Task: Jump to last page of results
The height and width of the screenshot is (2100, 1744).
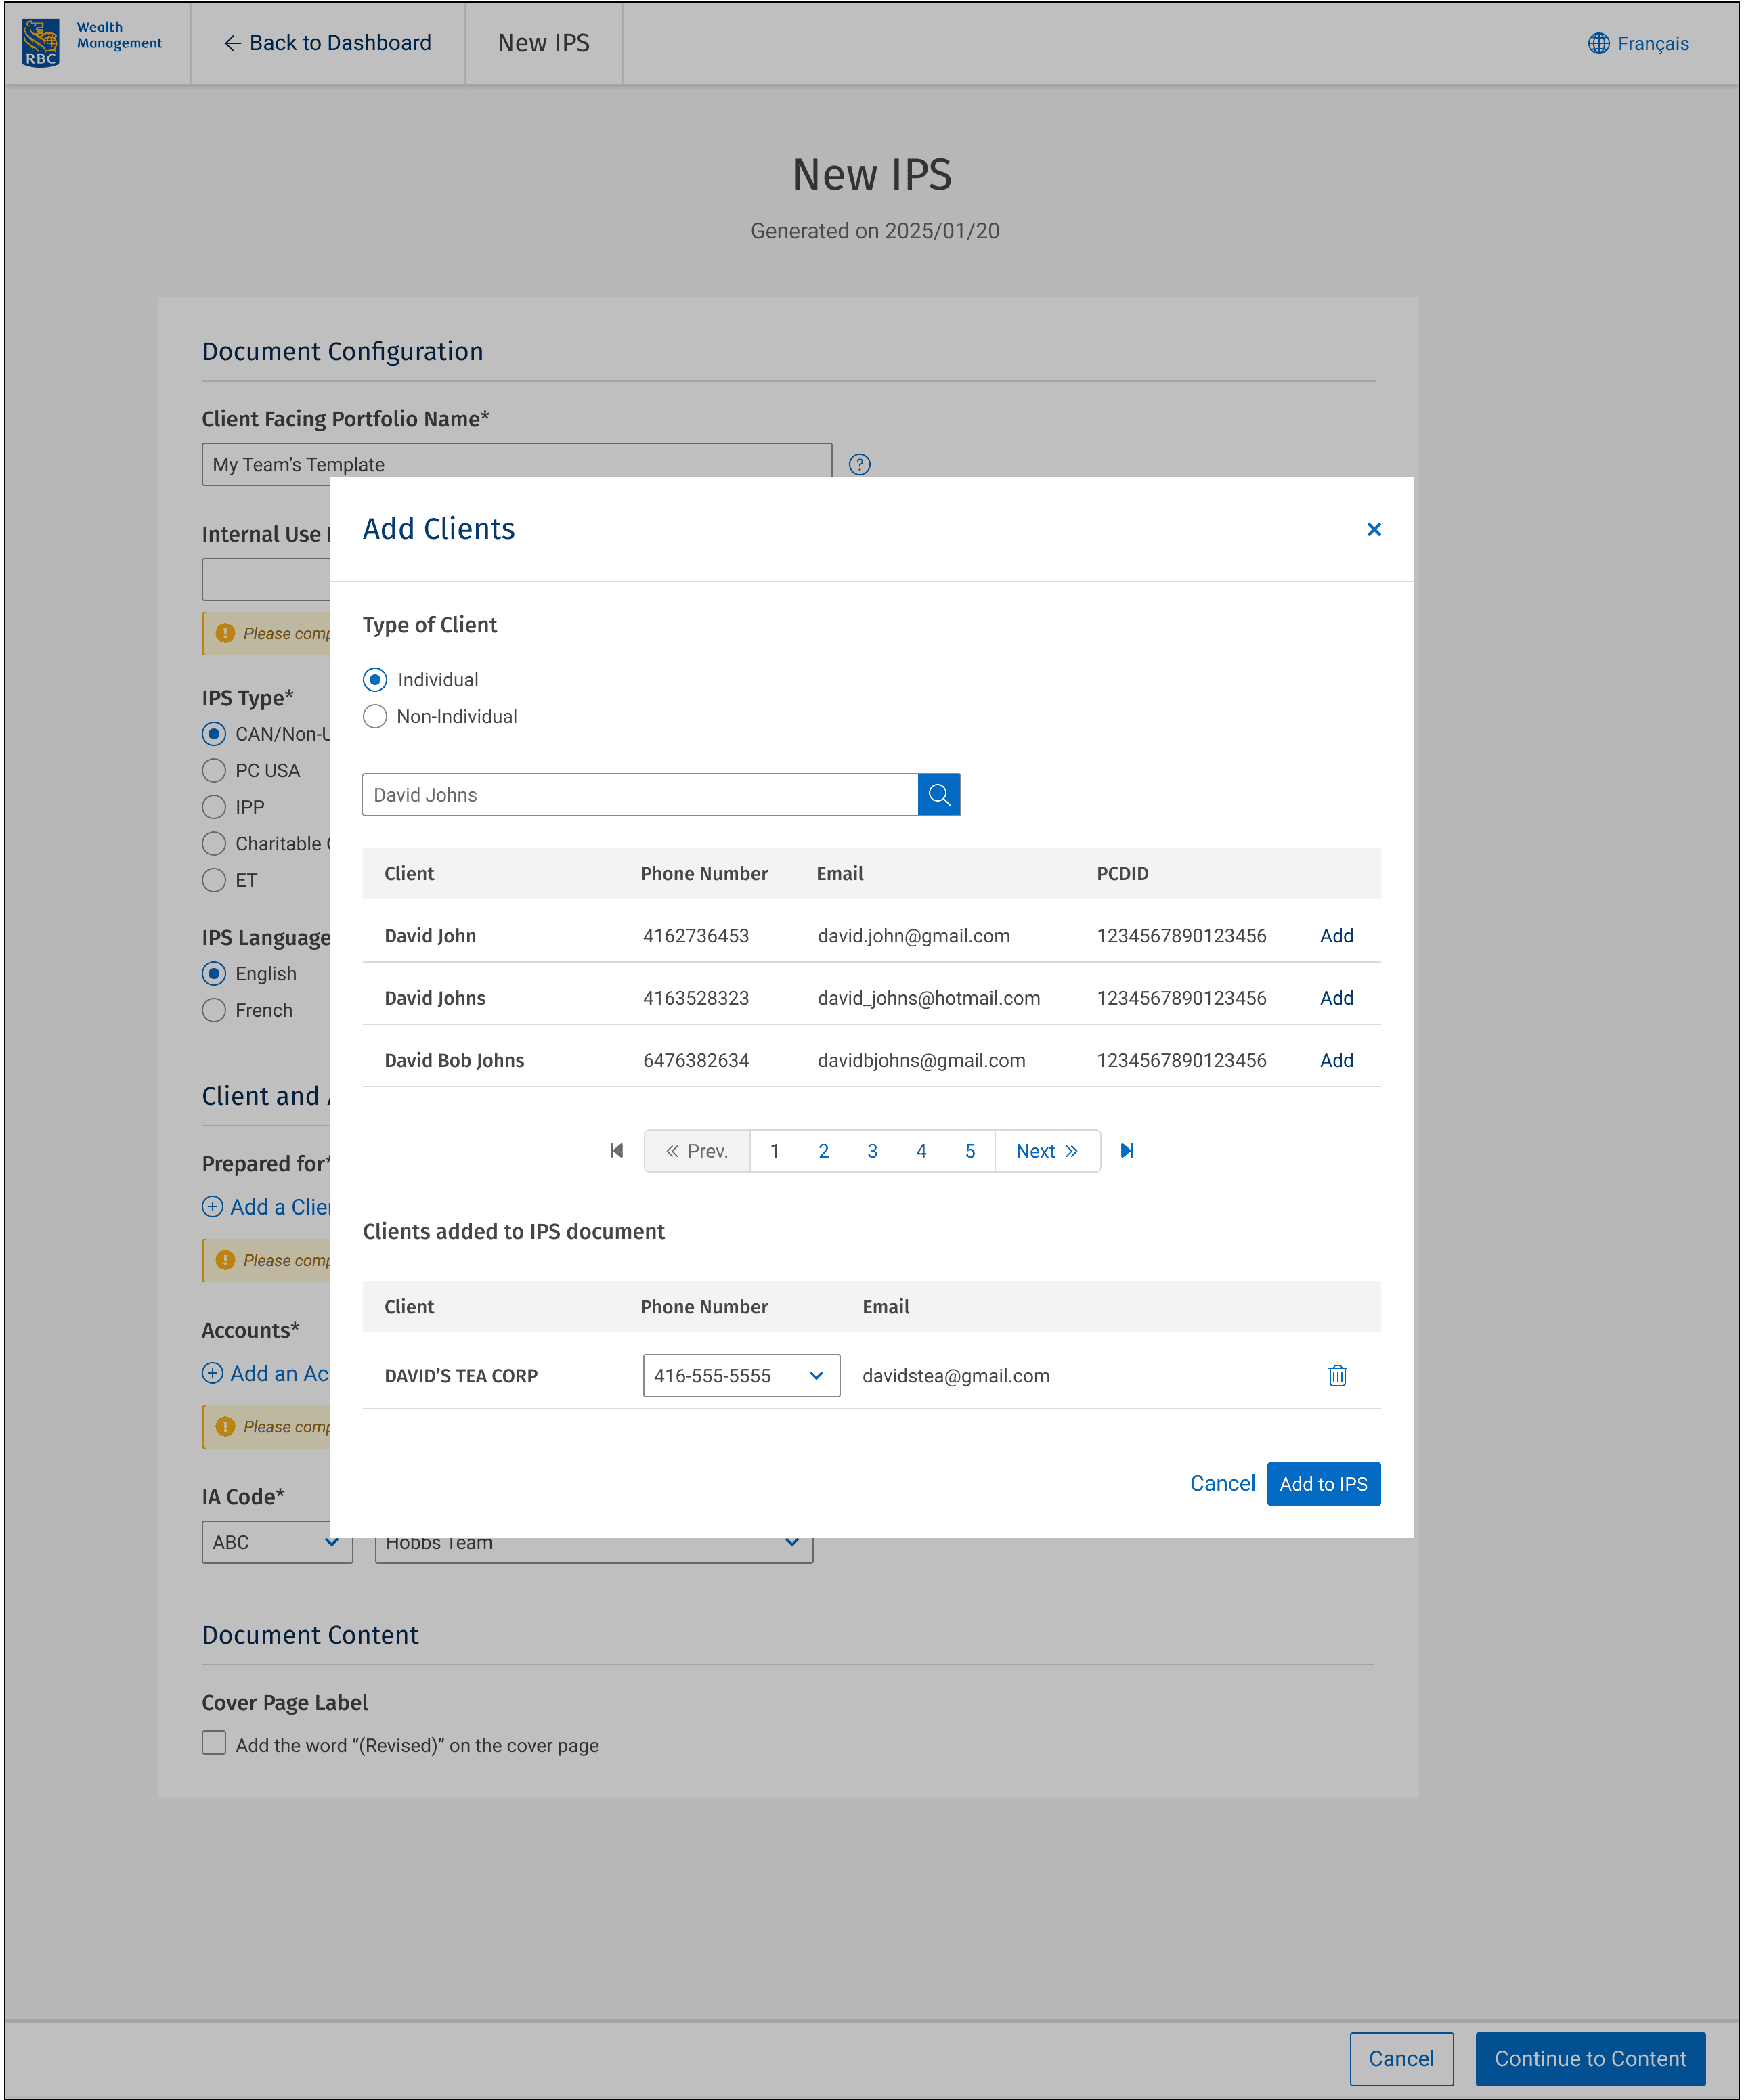Action: [x=1127, y=1151]
